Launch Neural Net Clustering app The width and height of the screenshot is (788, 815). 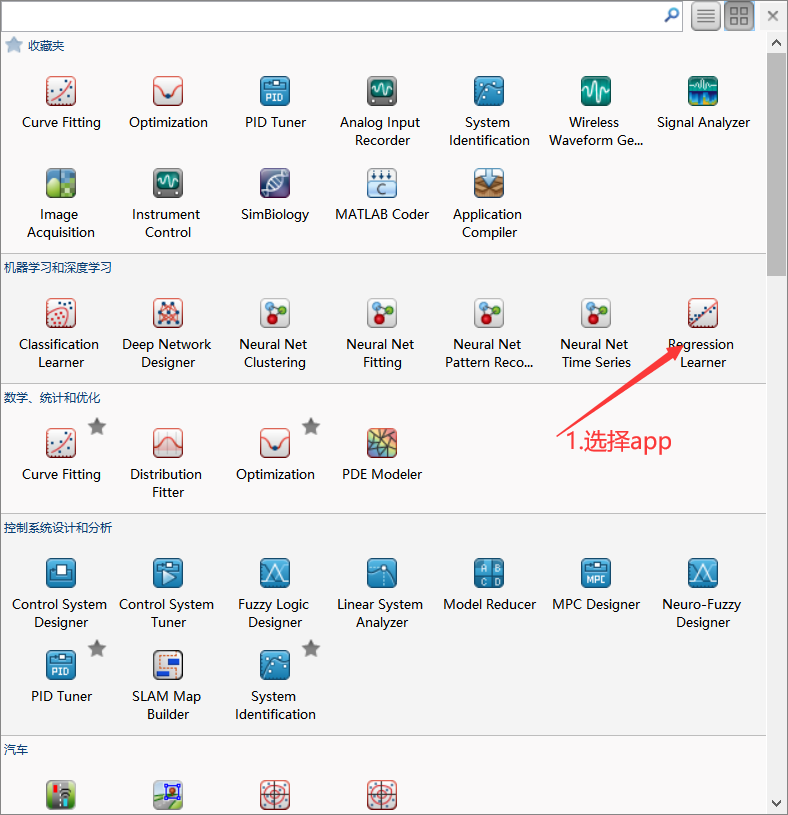tap(275, 334)
